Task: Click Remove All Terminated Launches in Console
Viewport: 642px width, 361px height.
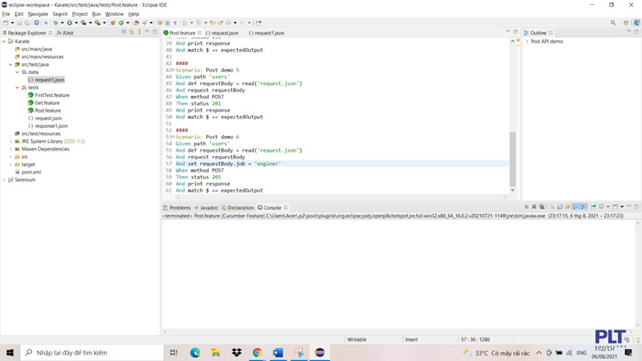Action: (x=542, y=207)
